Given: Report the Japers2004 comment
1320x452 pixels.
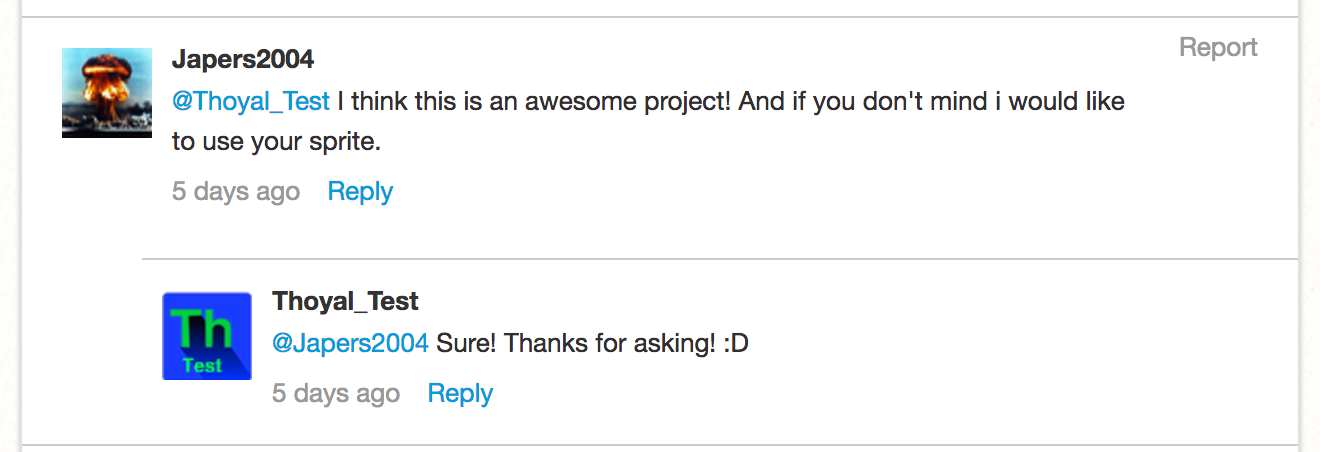Looking at the screenshot, I should coord(1218,47).
